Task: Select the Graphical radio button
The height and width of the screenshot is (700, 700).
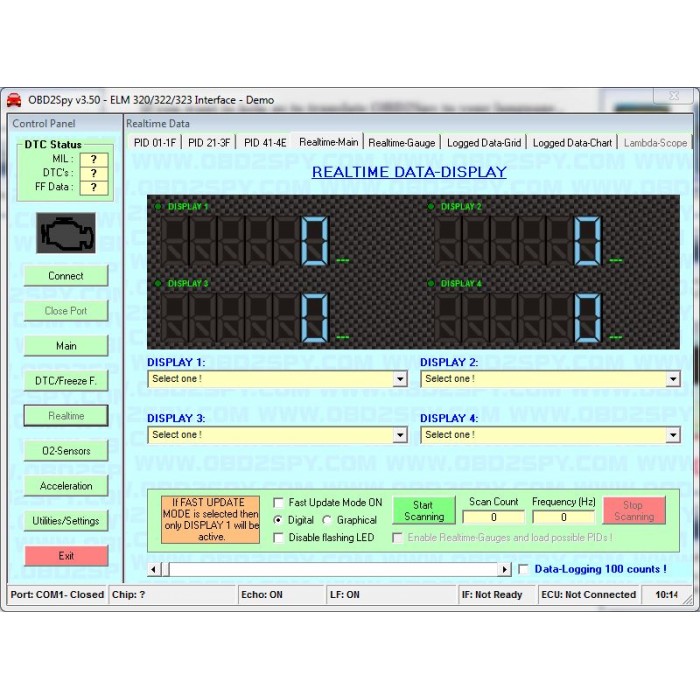Action: tap(327, 520)
